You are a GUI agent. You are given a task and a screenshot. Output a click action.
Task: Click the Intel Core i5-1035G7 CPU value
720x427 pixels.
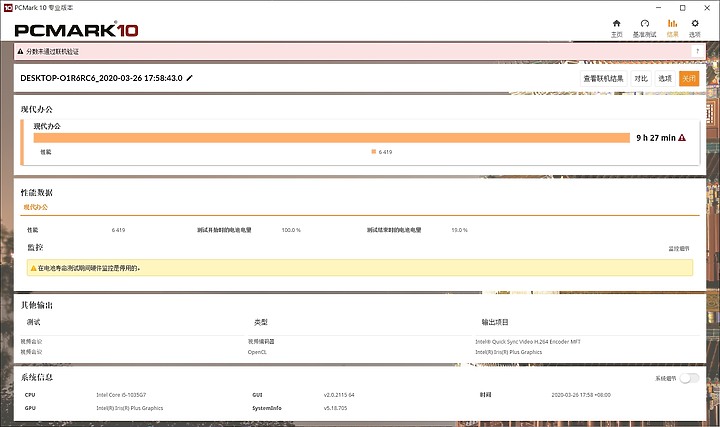pos(121,395)
